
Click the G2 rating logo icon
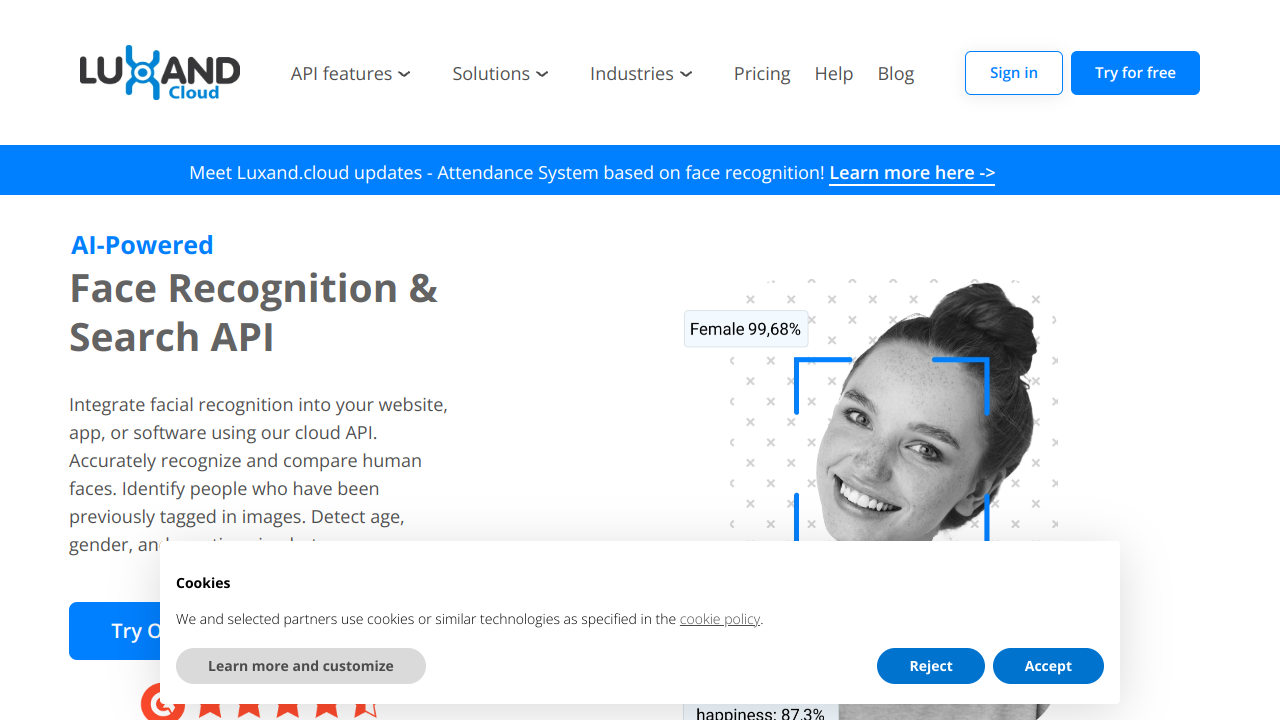pyautogui.click(x=163, y=701)
